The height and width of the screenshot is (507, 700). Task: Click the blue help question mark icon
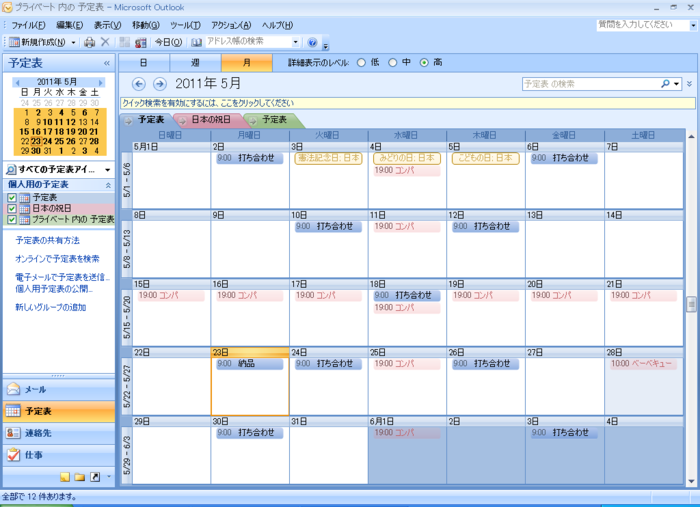(x=312, y=42)
